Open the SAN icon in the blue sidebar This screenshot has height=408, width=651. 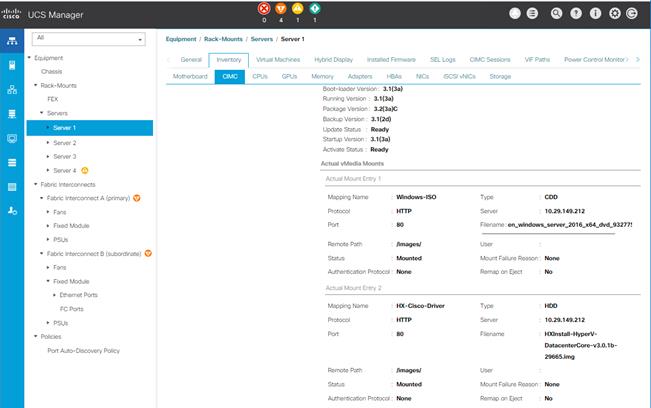pyautogui.click(x=12, y=114)
